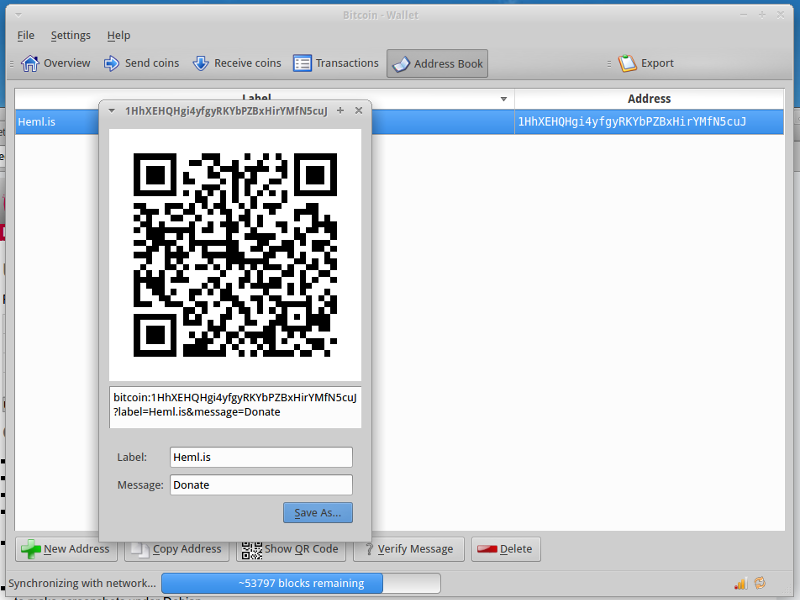This screenshot has height=600, width=800.
Task: Open the Receive coins page
Action: click(237, 63)
